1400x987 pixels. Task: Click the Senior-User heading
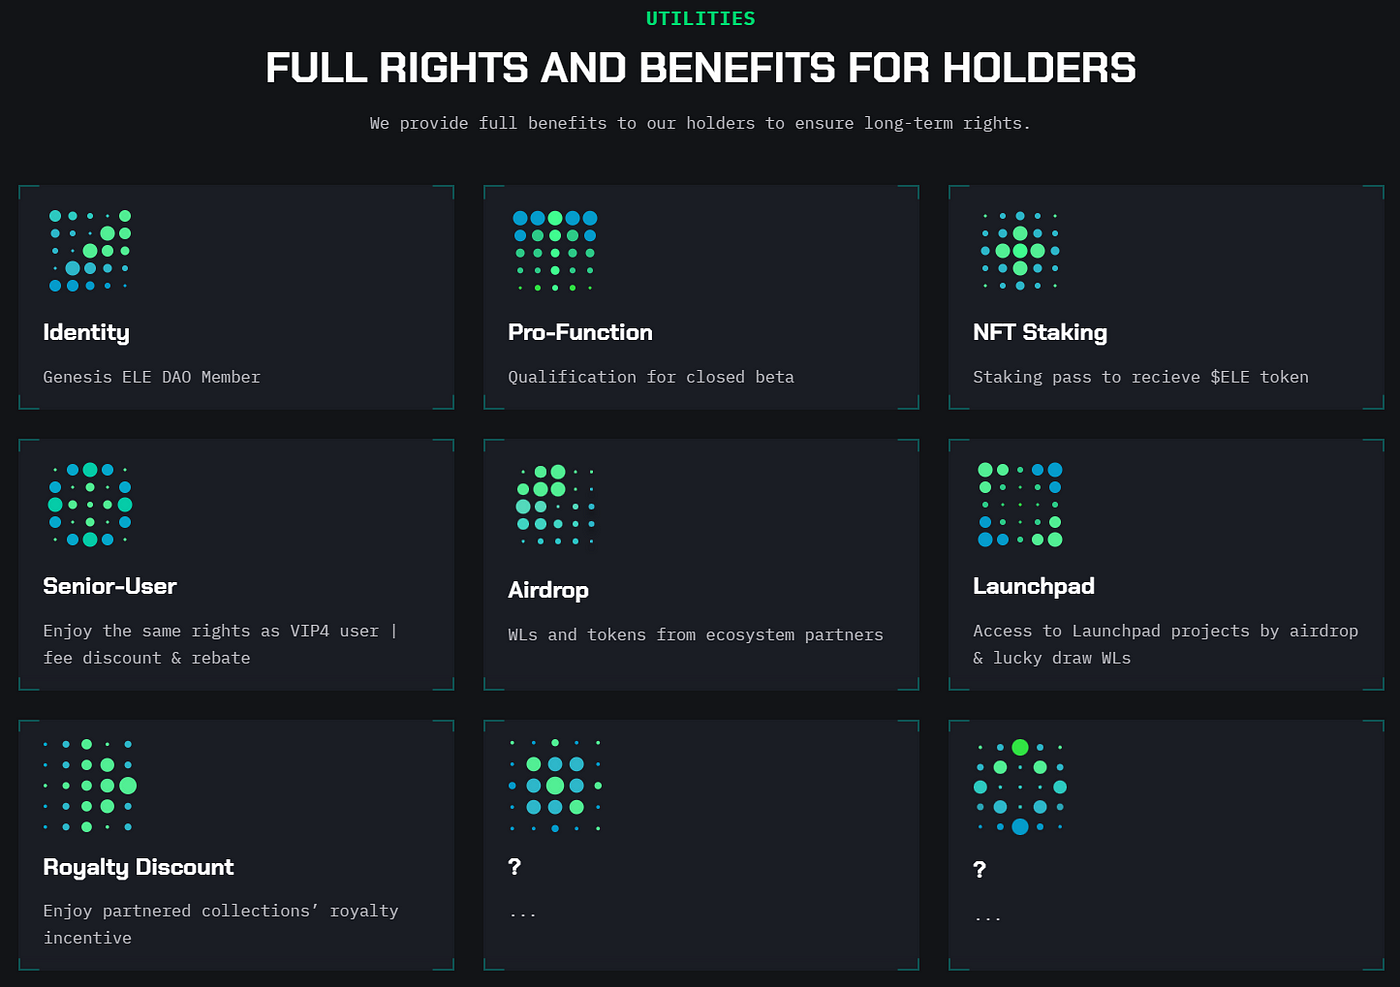pyautogui.click(x=110, y=586)
